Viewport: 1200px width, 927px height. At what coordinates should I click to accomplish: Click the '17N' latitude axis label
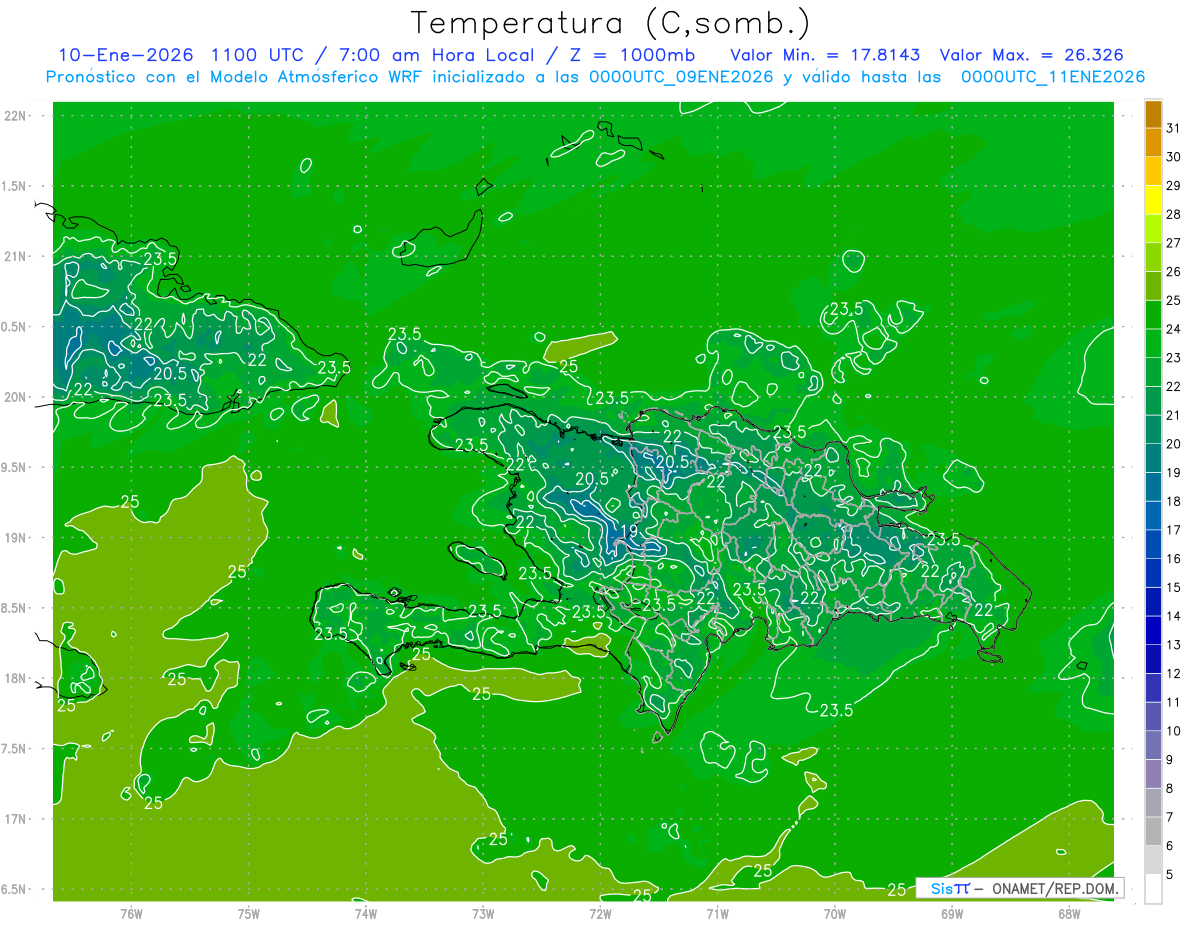click(16, 819)
